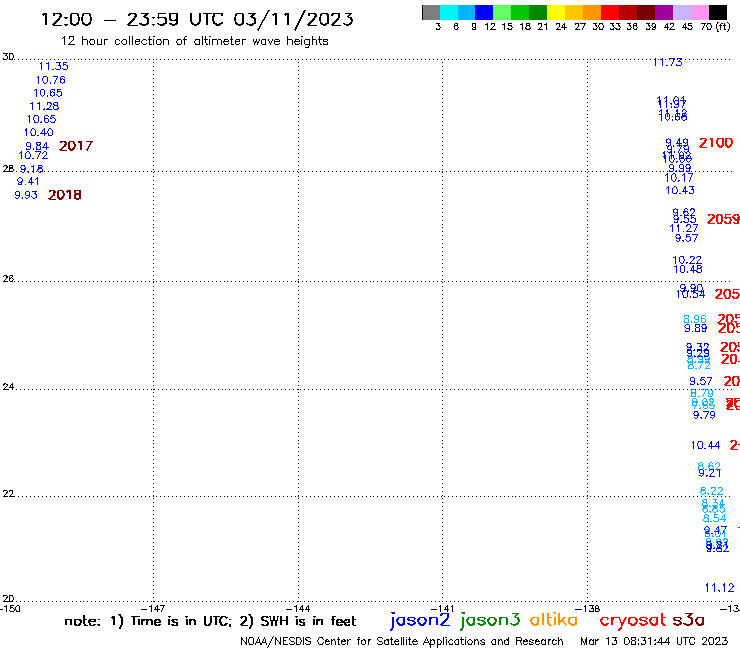Click the jason2 satellite label
Screen dimensions: 740x650
(x=420, y=620)
